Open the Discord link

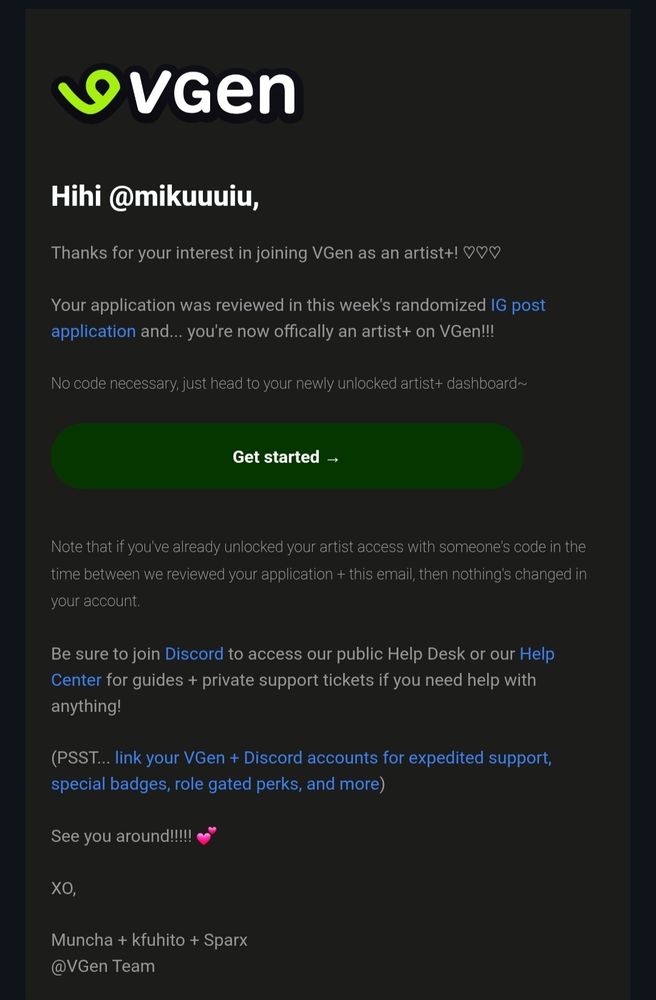[194, 654]
